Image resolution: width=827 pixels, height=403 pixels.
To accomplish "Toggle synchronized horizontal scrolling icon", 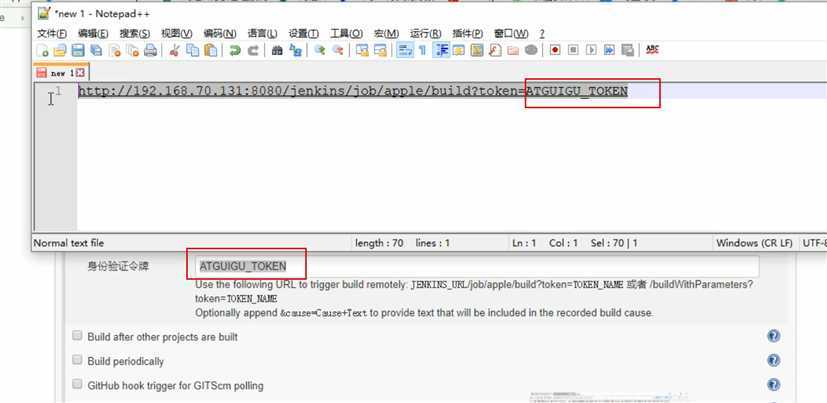I will pyautogui.click(x=380, y=51).
